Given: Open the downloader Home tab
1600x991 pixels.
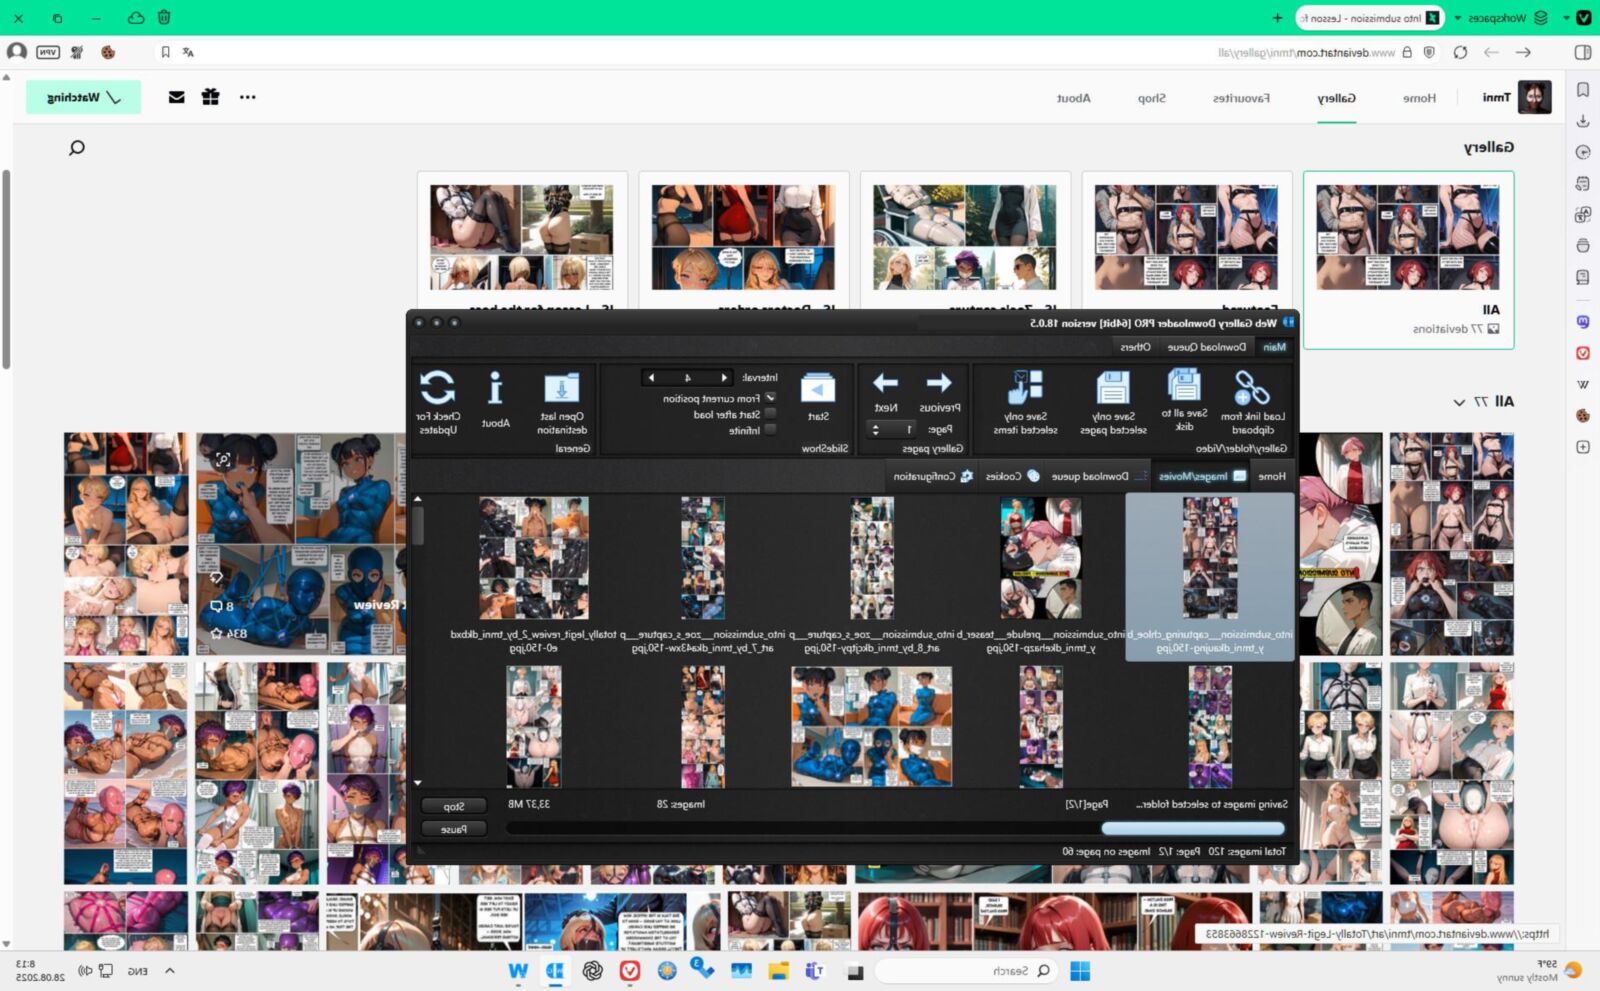Looking at the screenshot, I should click(1272, 476).
